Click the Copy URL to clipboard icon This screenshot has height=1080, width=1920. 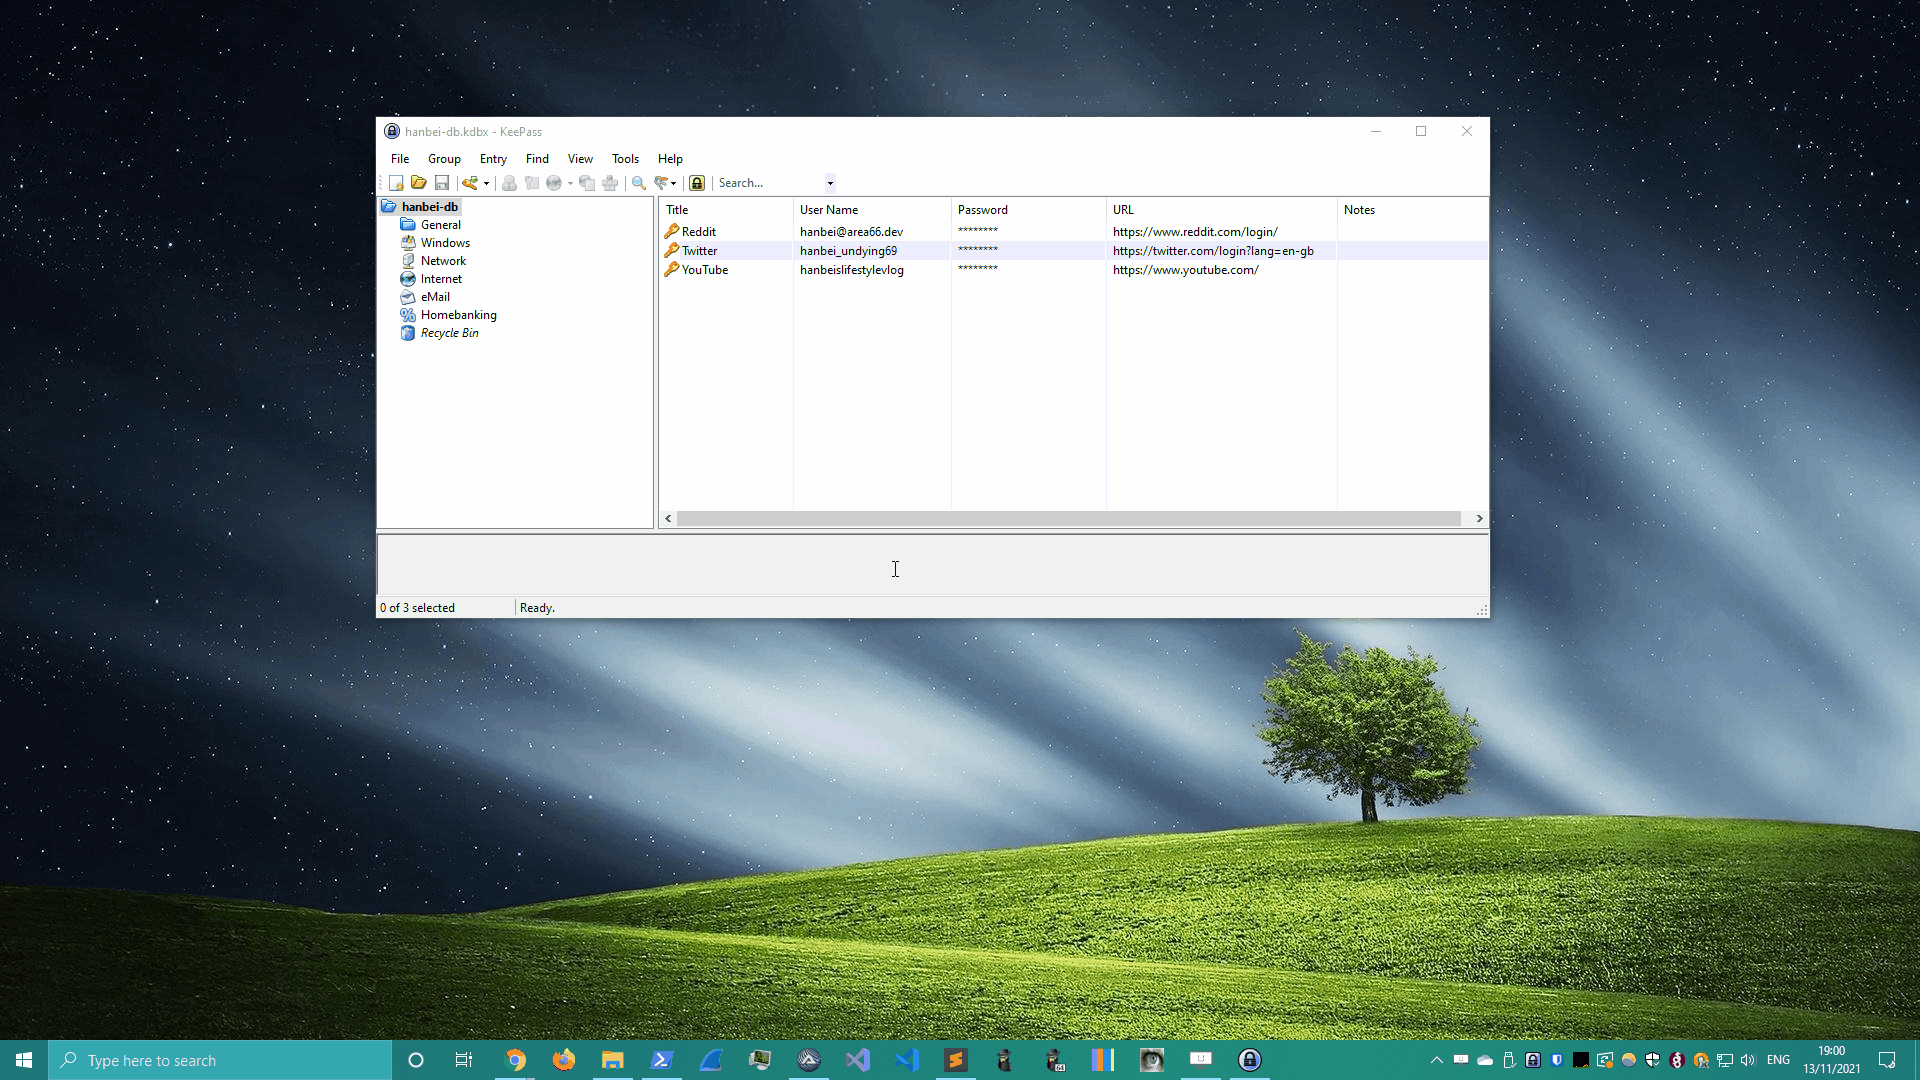pyautogui.click(x=587, y=183)
